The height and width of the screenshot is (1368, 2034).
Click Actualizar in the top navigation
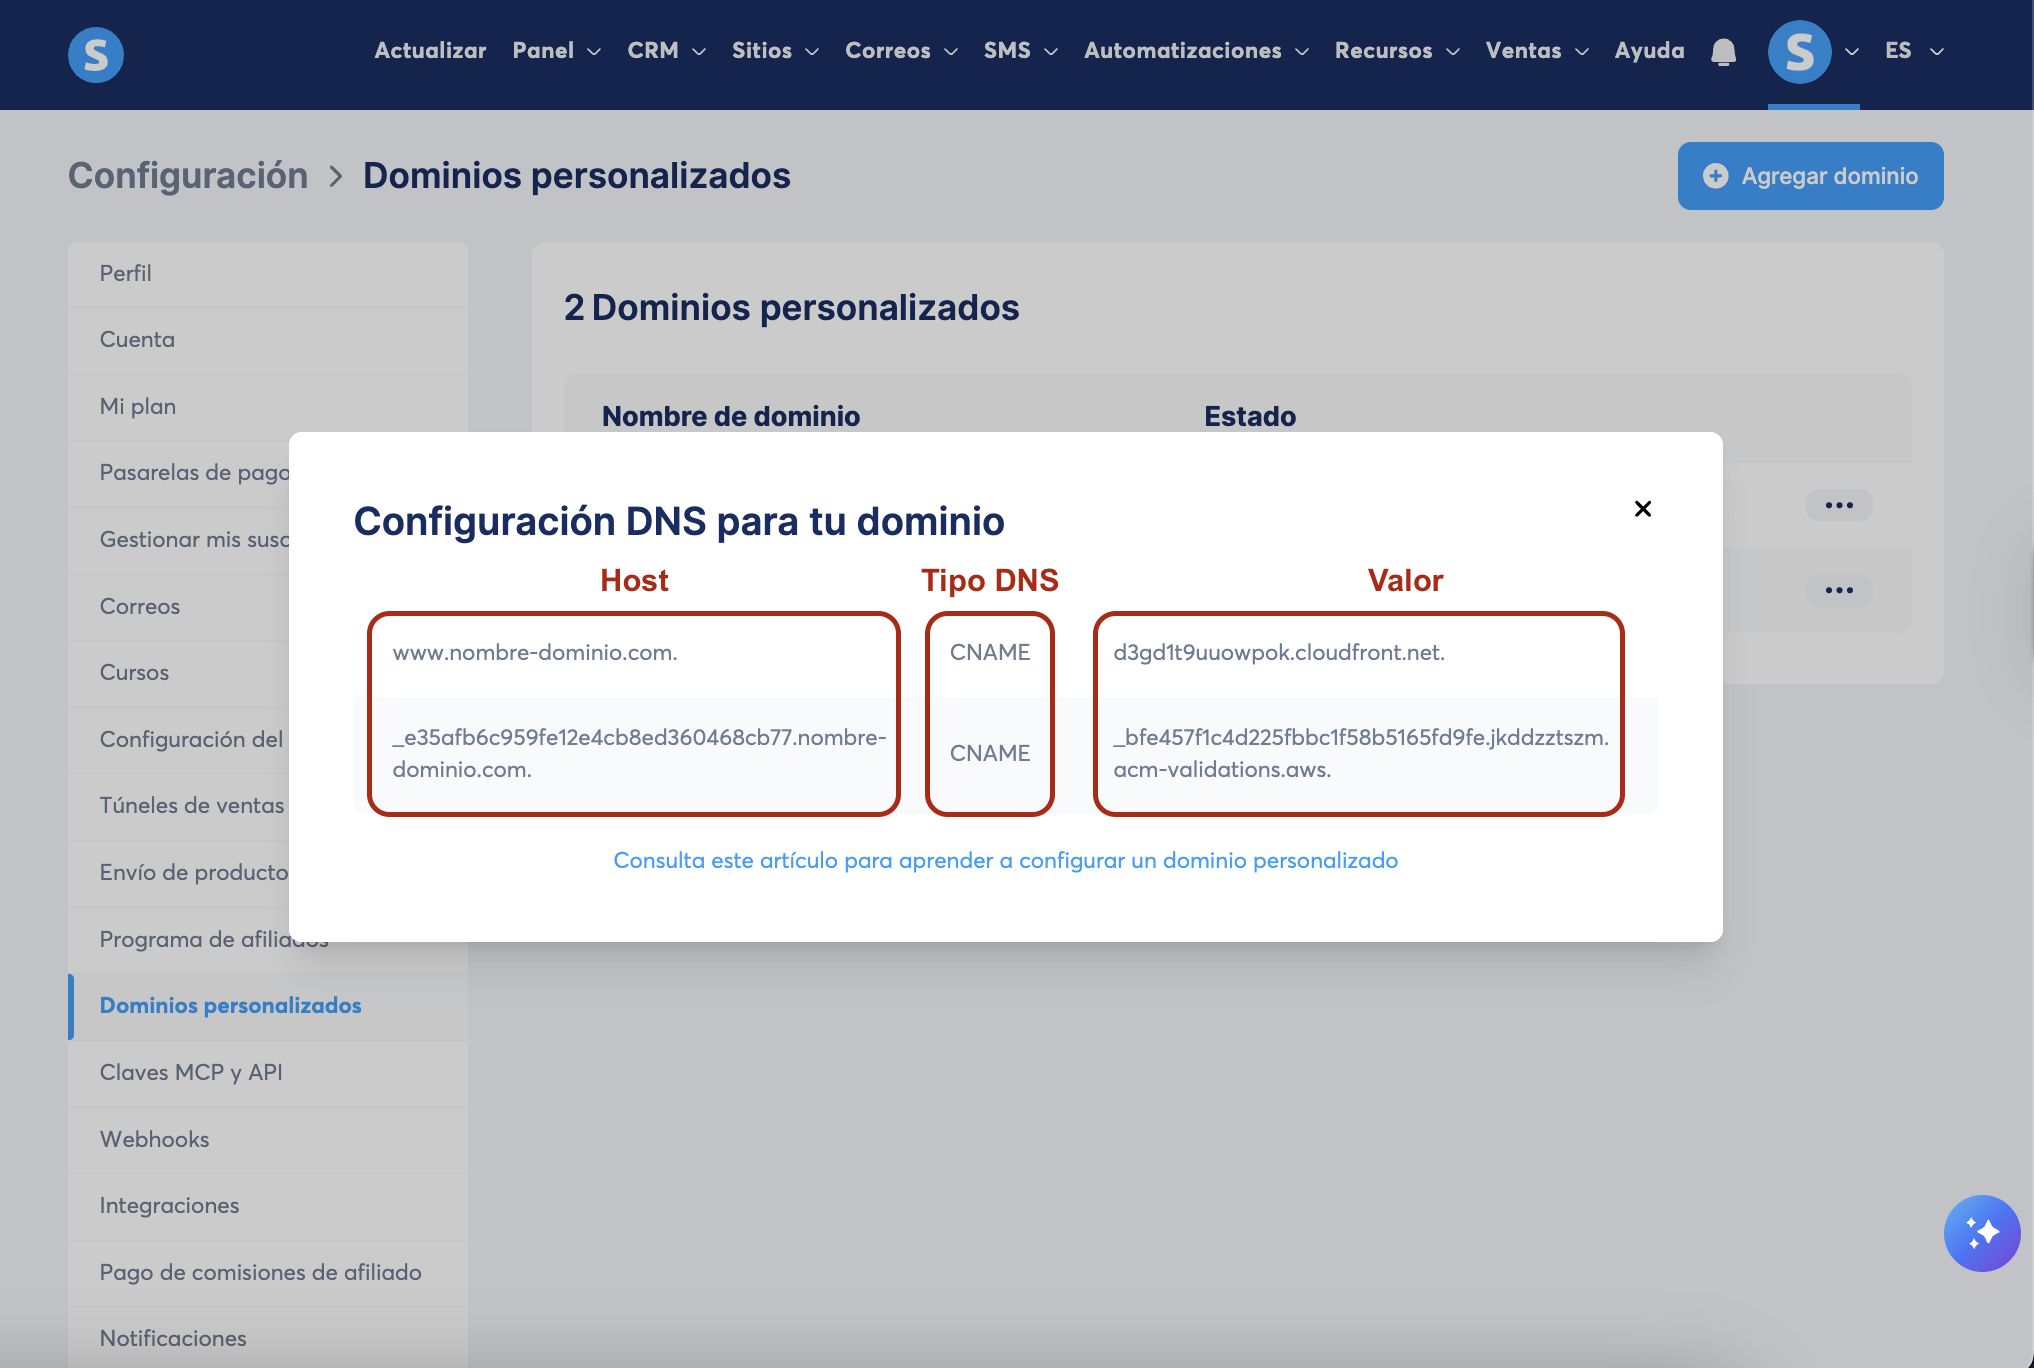430,51
